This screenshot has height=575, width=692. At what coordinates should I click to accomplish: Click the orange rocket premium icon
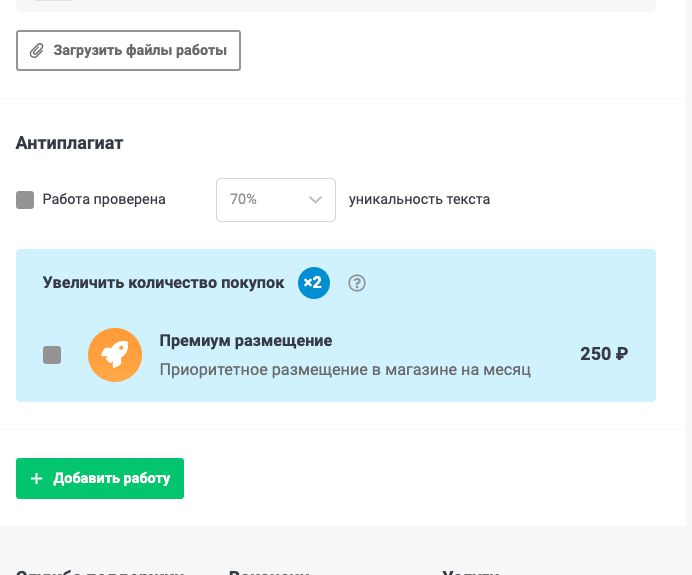[115, 355]
